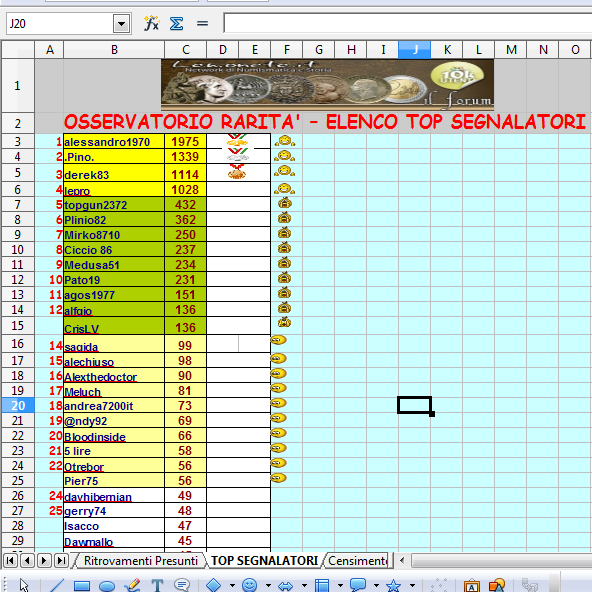The height and width of the screenshot is (592, 592).
Task: Switch to Ritrovamenti Presunti sheet tab
Action: pos(140,561)
